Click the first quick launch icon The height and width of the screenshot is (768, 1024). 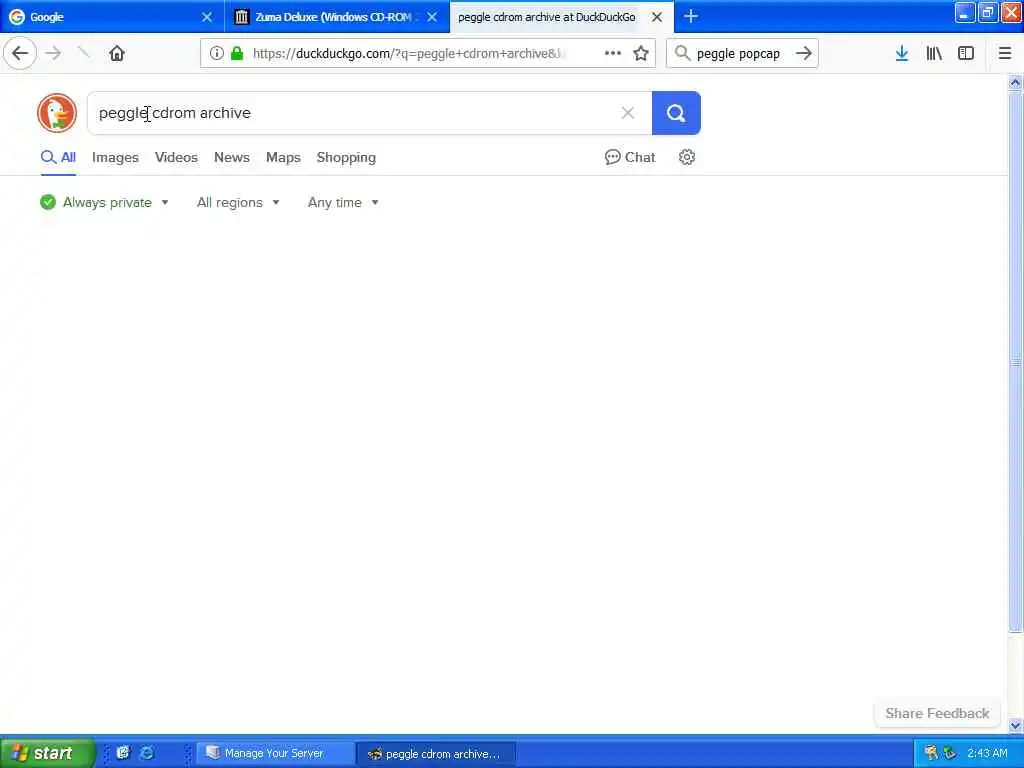[x=123, y=753]
